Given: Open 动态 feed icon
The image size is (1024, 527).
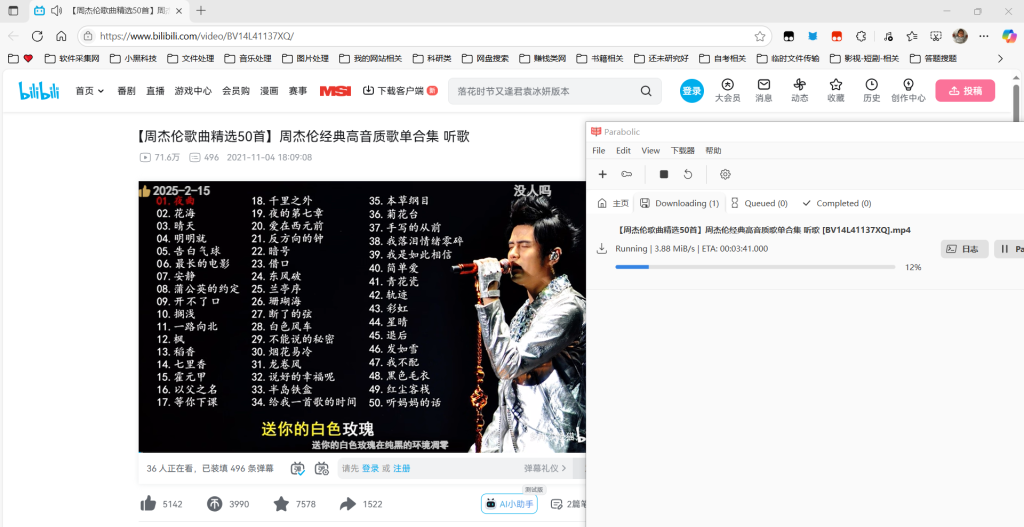Looking at the screenshot, I should tap(799, 91).
